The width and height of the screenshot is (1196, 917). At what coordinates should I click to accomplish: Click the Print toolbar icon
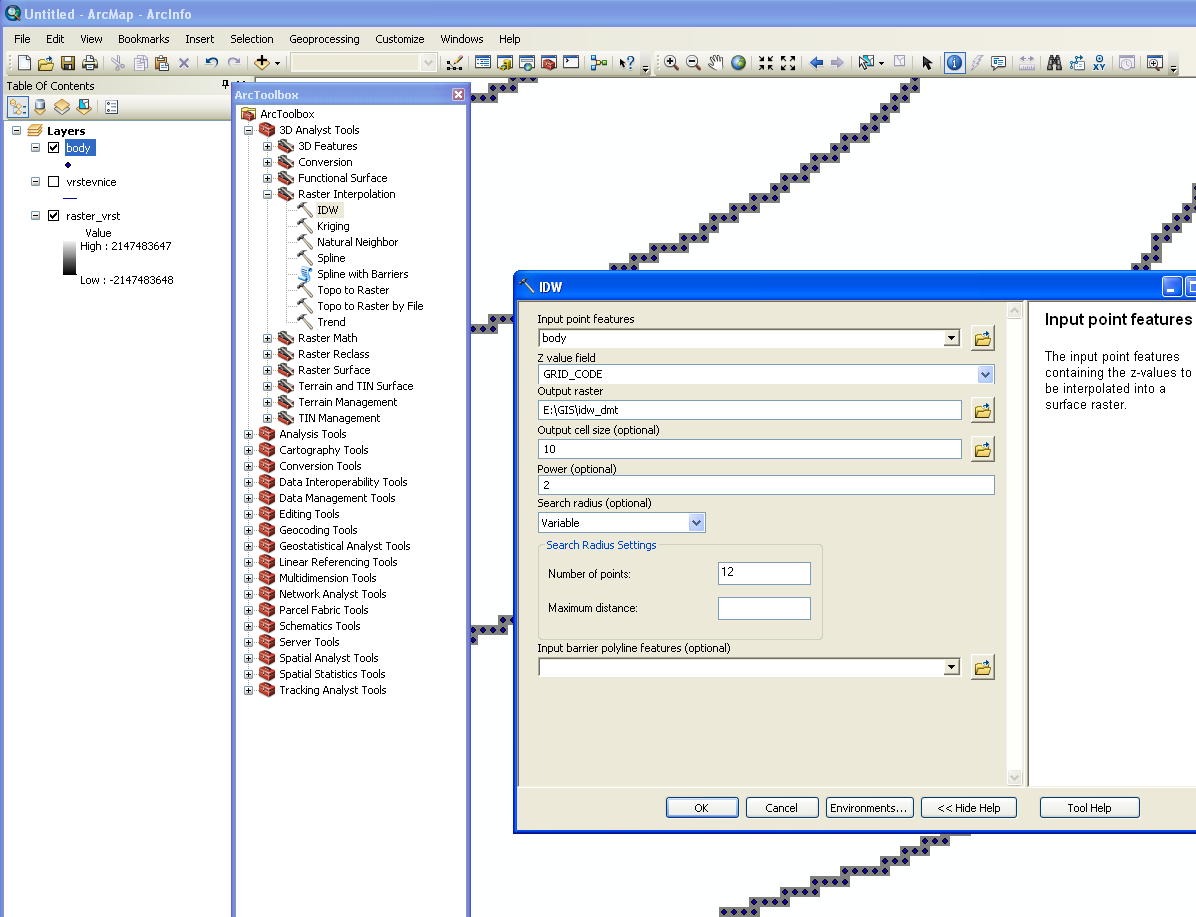point(90,63)
